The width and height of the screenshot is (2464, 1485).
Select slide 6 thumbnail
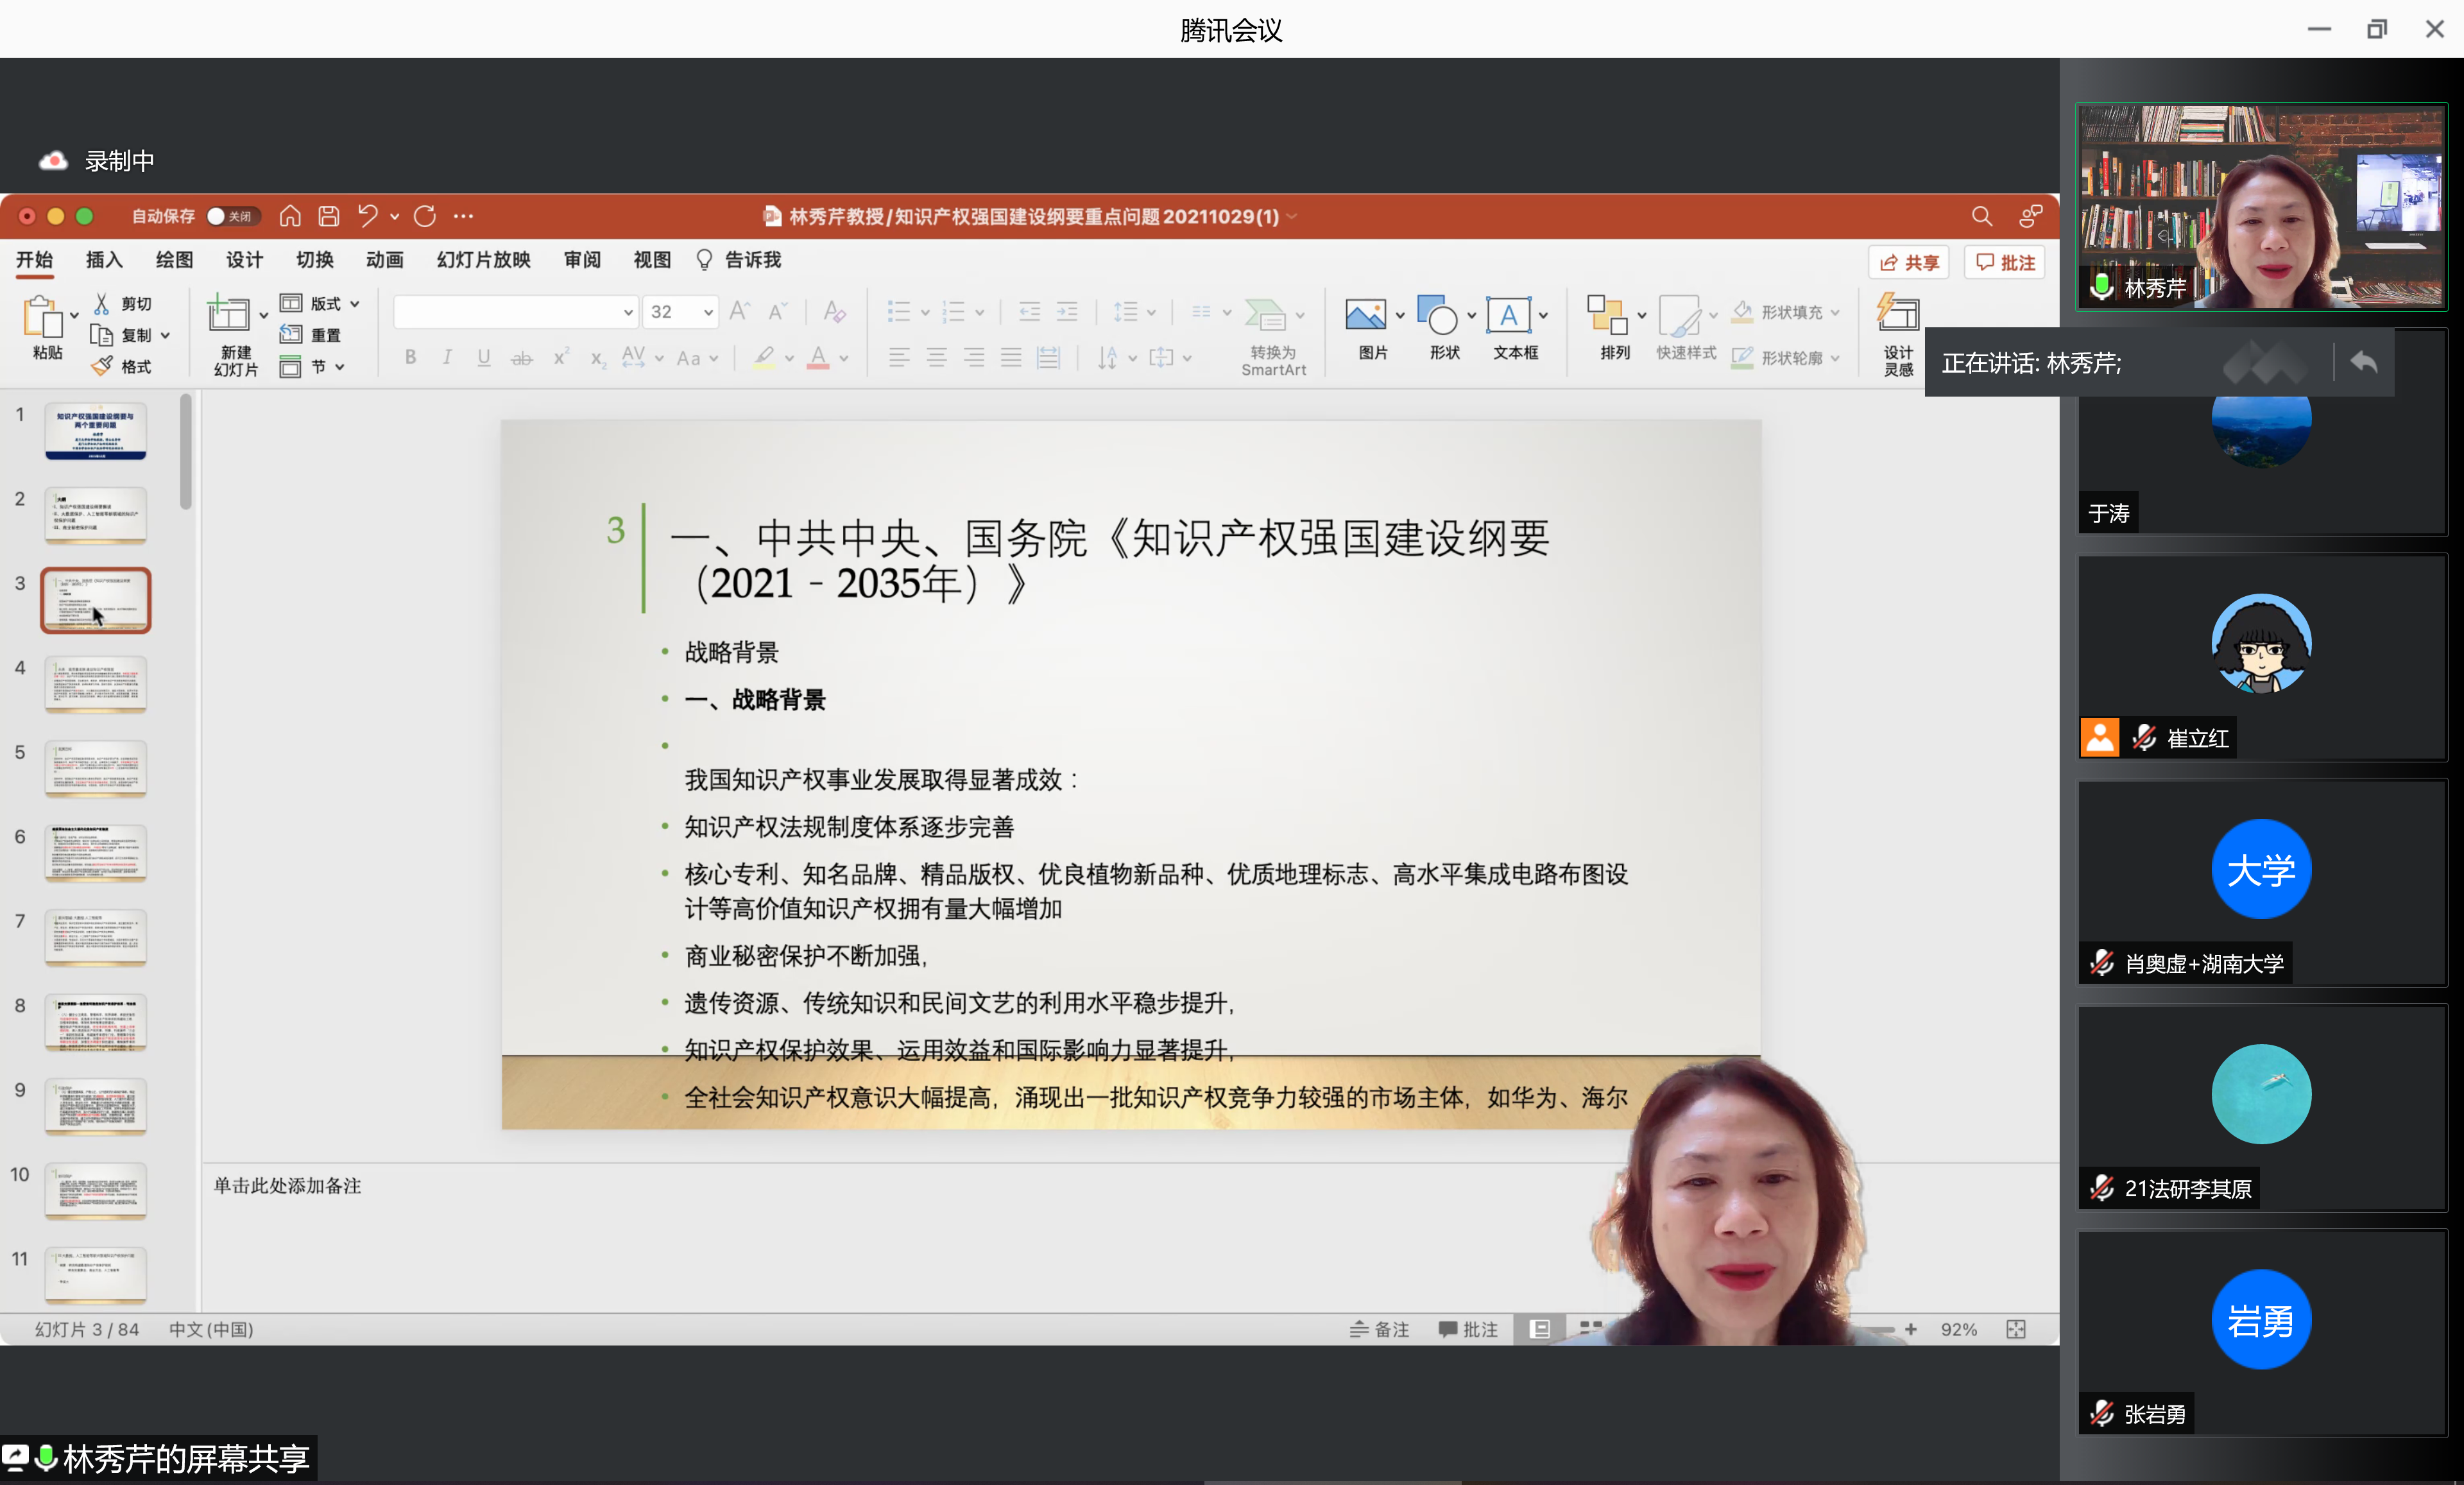pyautogui.click(x=96, y=852)
